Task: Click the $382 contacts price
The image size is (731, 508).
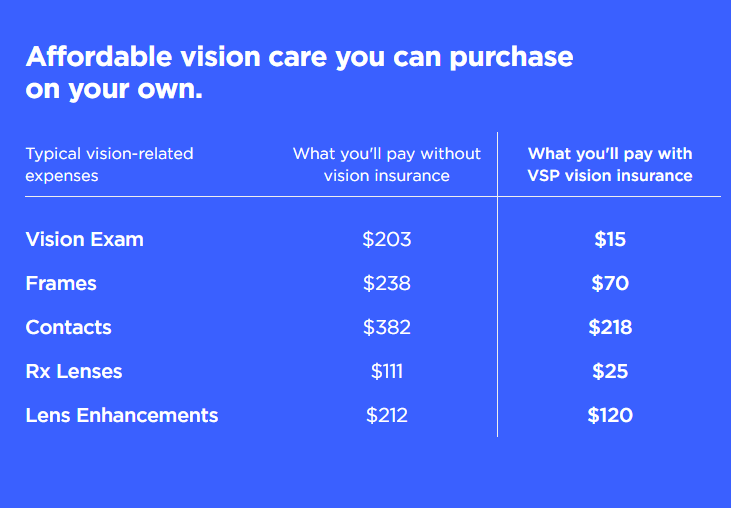Action: (x=386, y=327)
